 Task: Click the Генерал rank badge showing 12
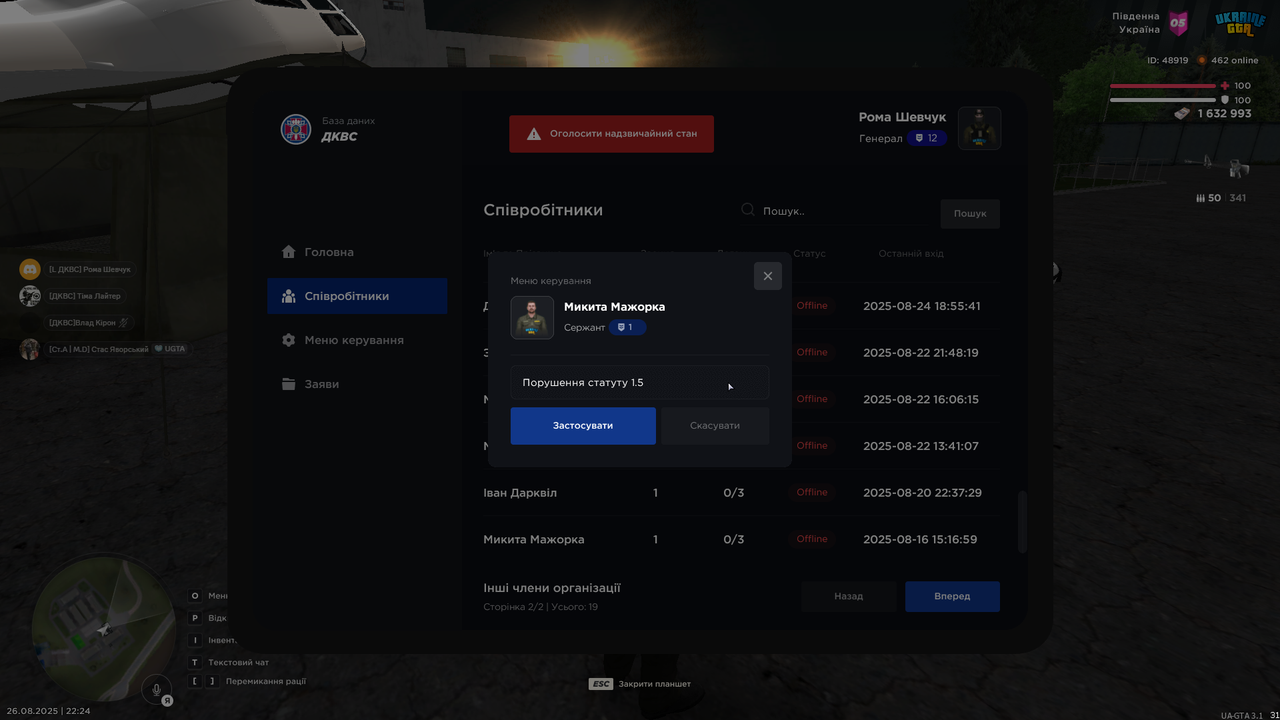pyautogui.click(x=927, y=138)
